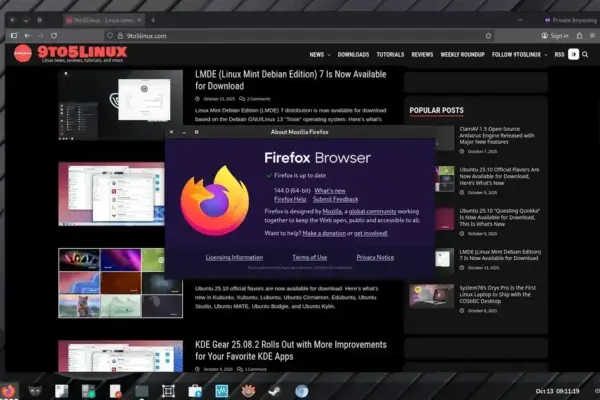Open the text editor icon with red pencil

(115, 391)
